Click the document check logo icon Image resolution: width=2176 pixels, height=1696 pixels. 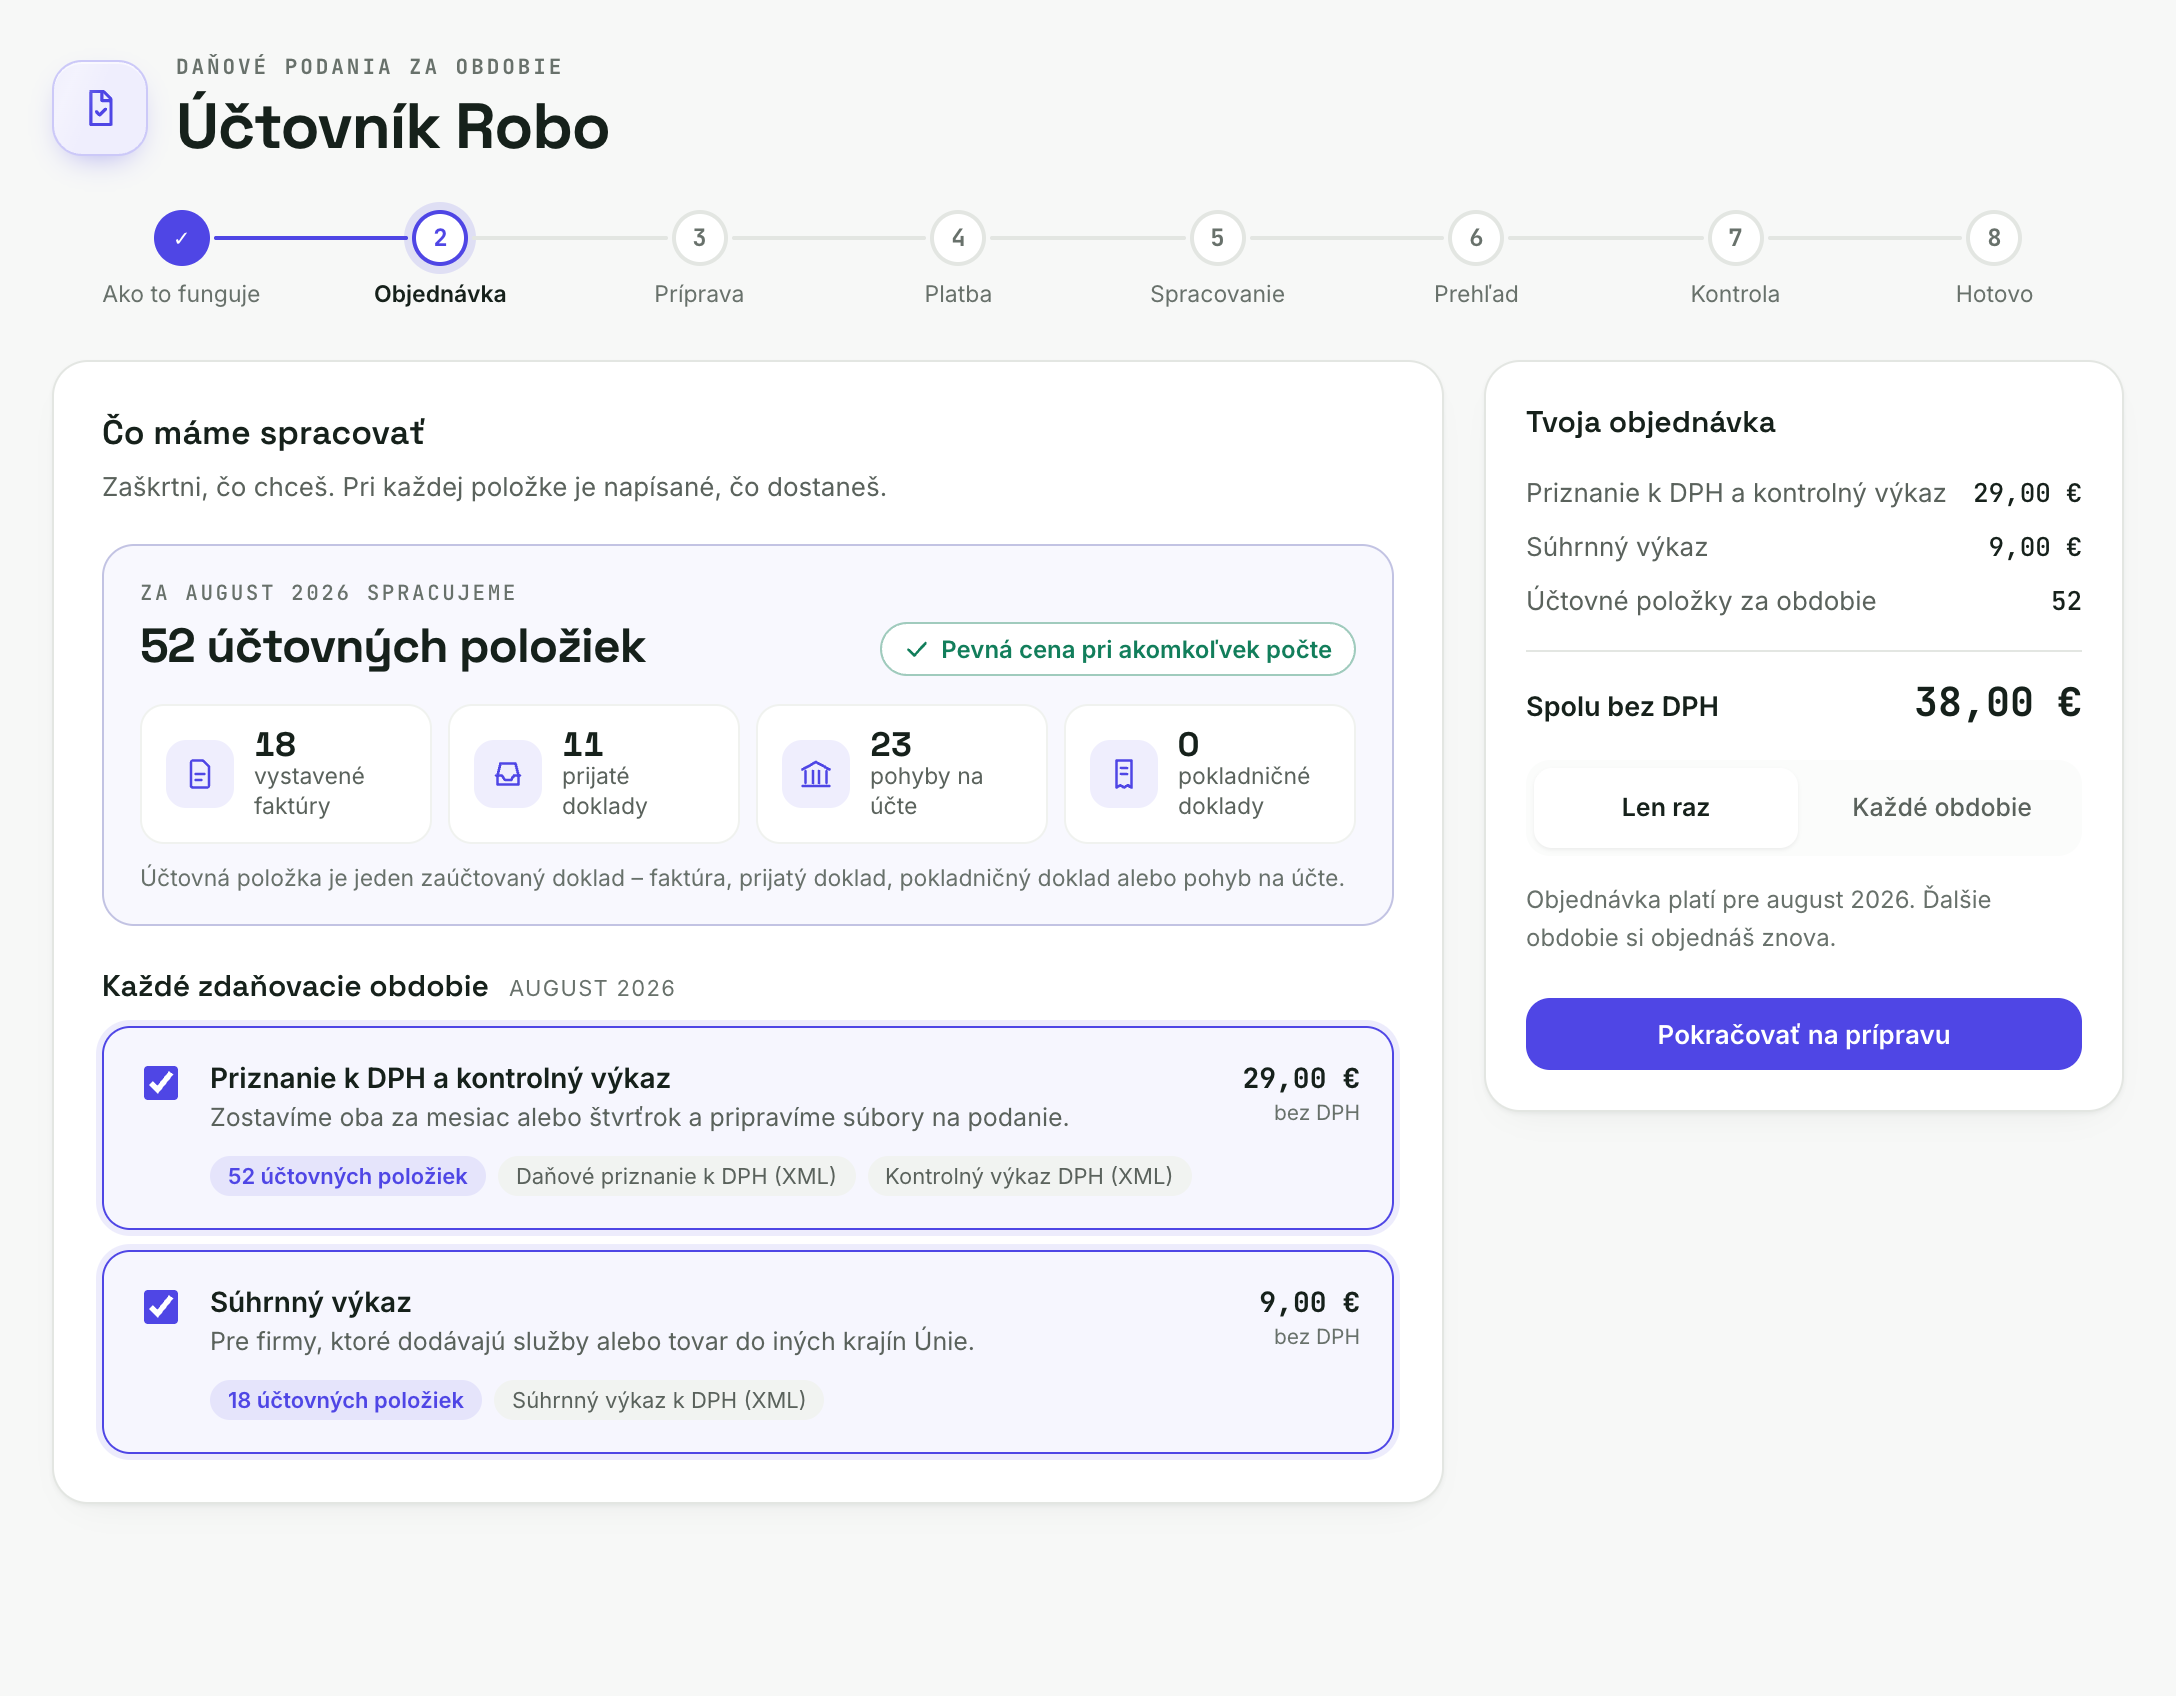[100, 108]
